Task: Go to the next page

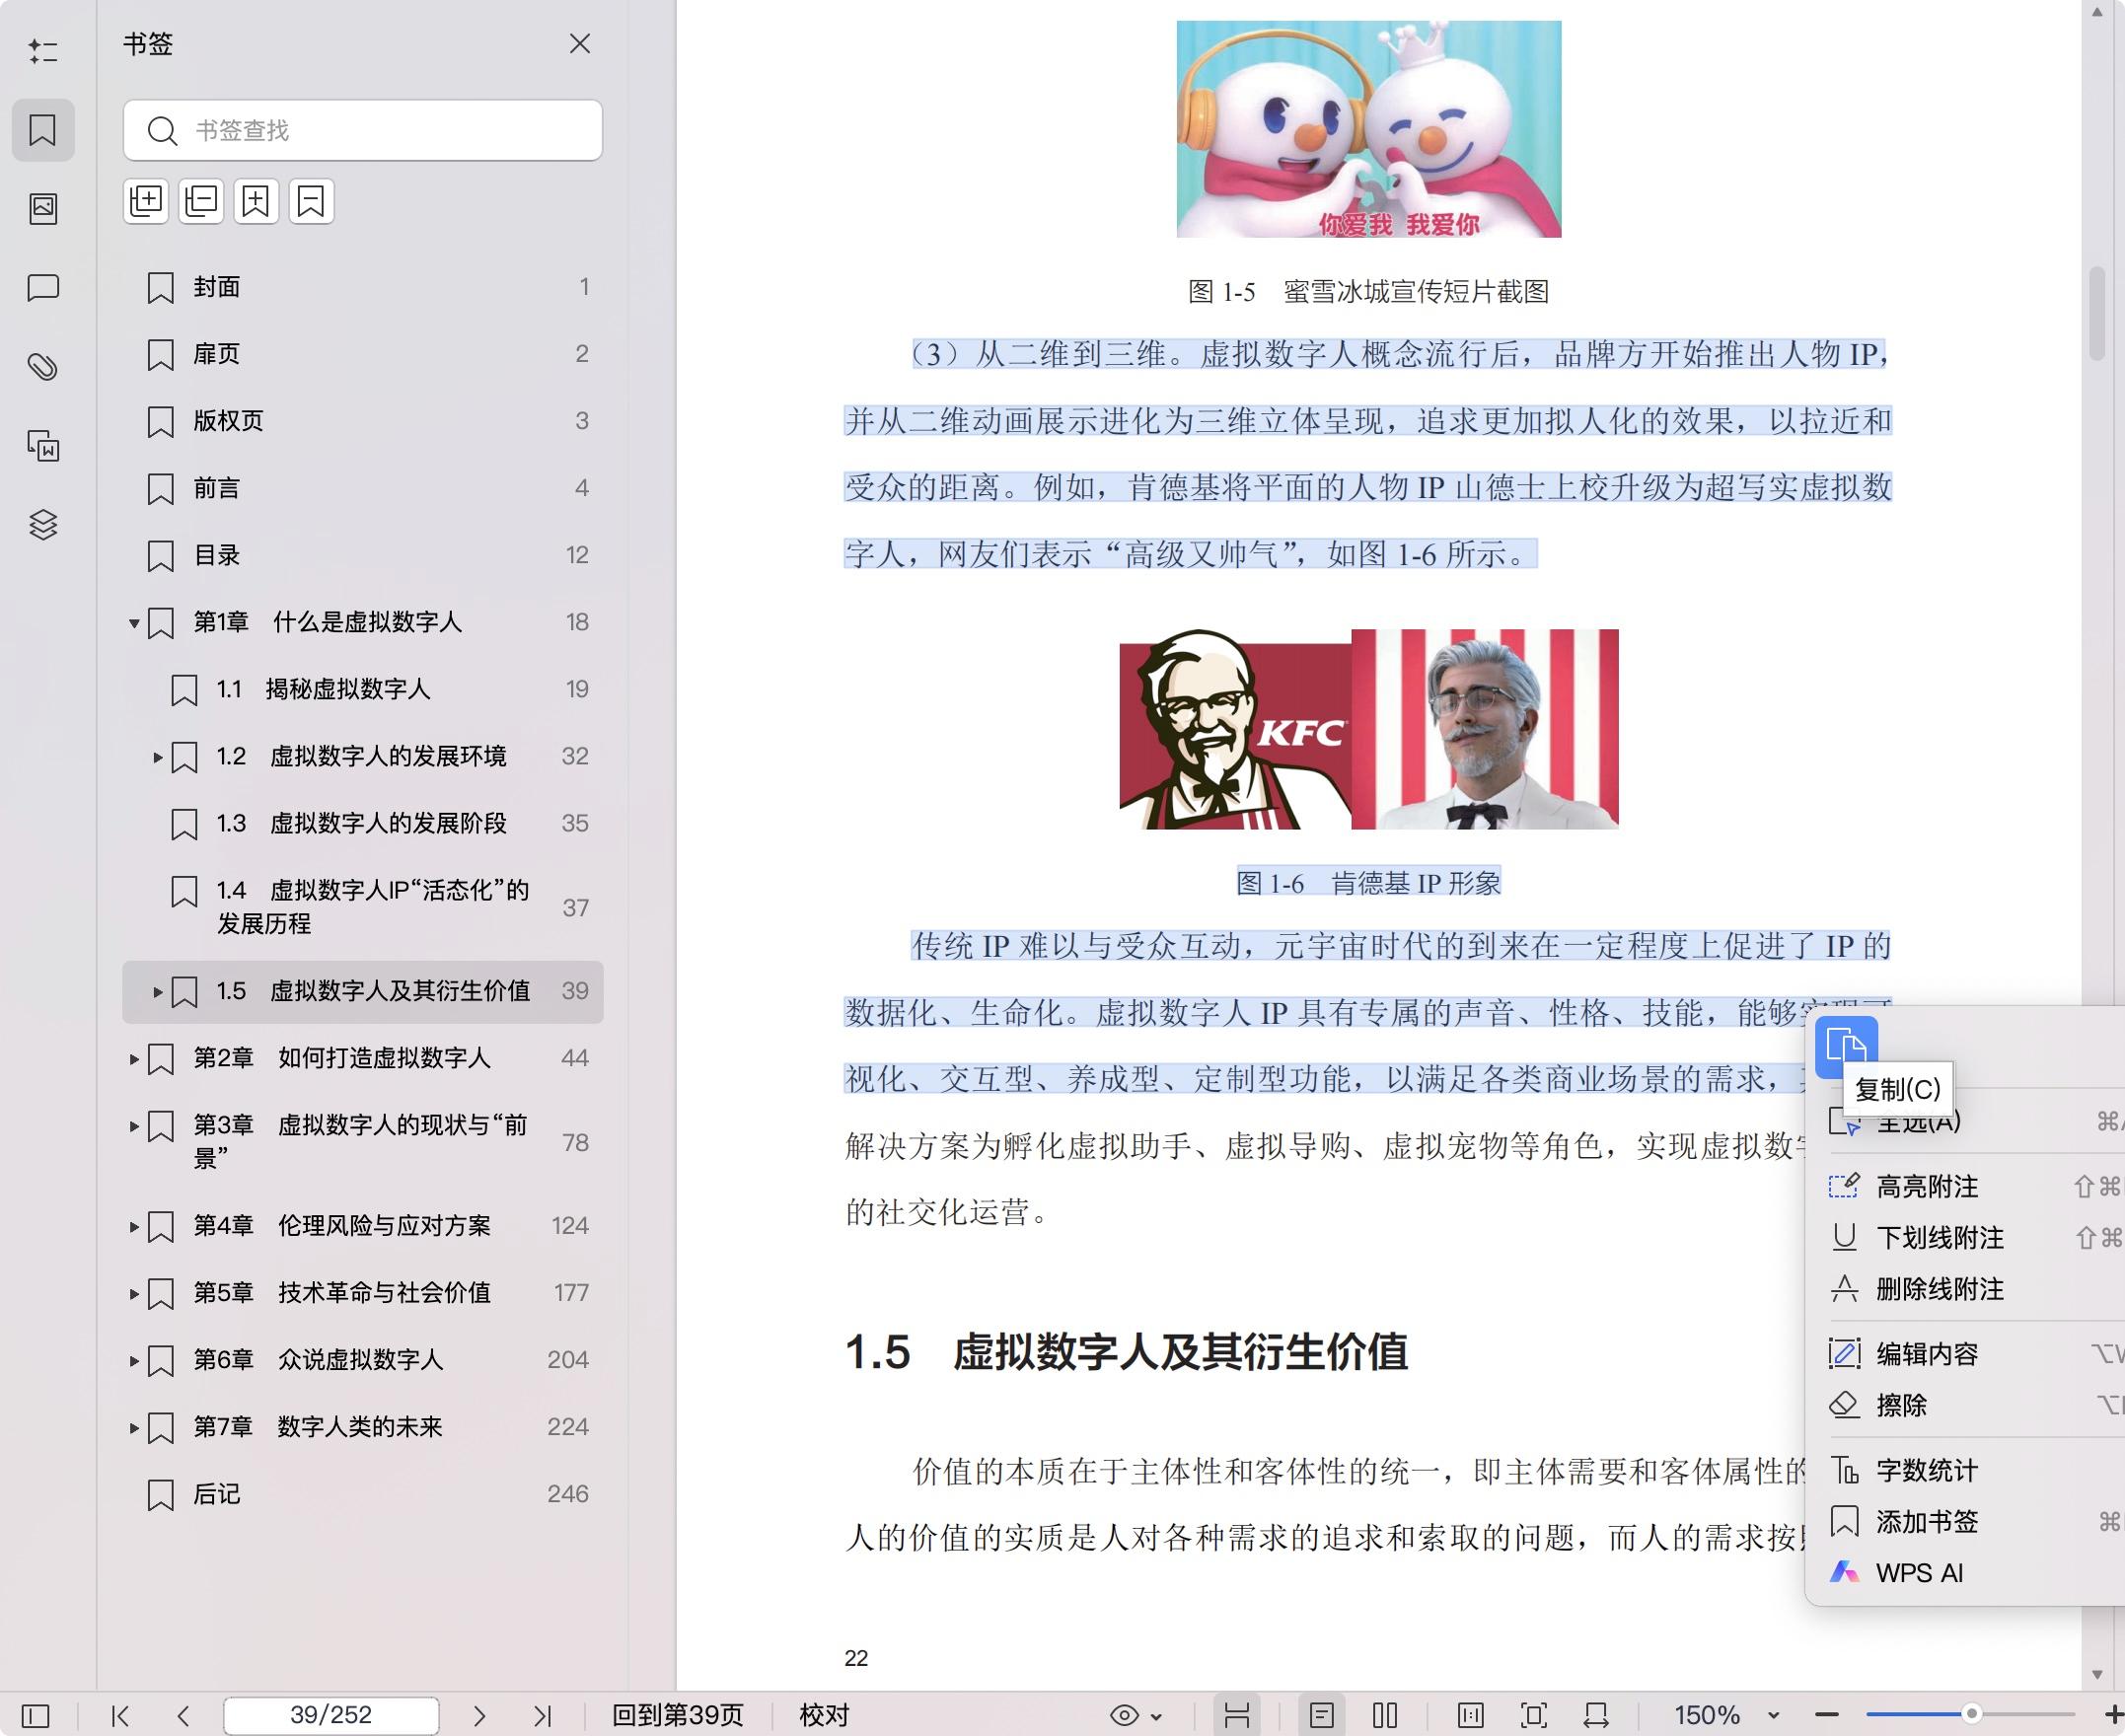Action: (479, 1716)
